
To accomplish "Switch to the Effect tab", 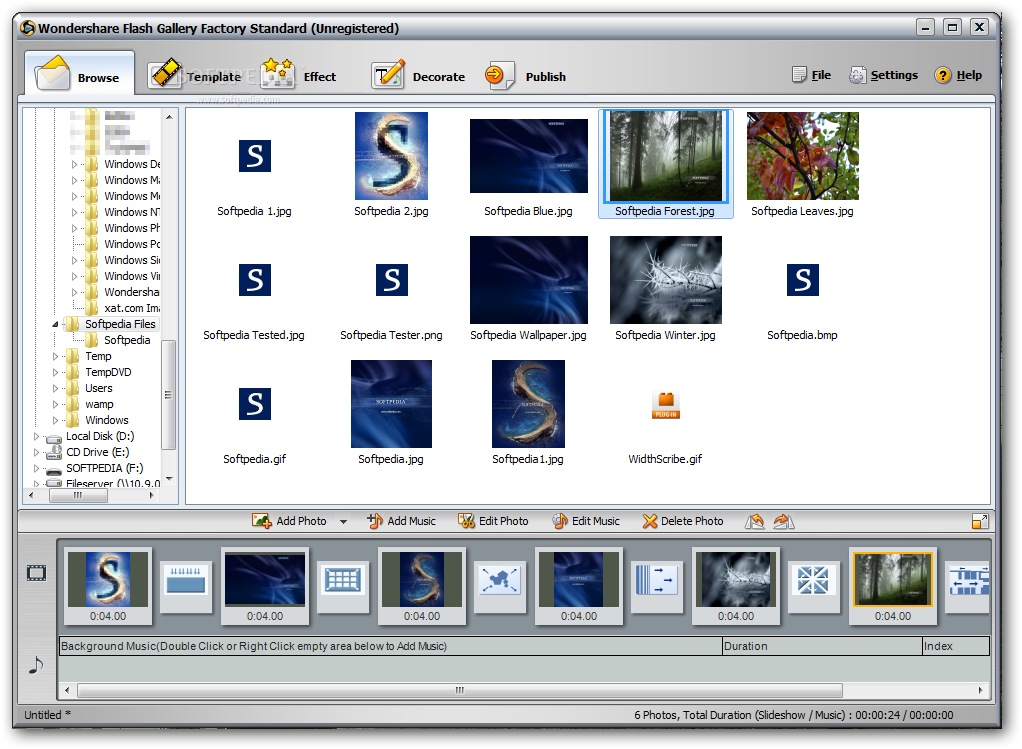I will click(x=299, y=76).
